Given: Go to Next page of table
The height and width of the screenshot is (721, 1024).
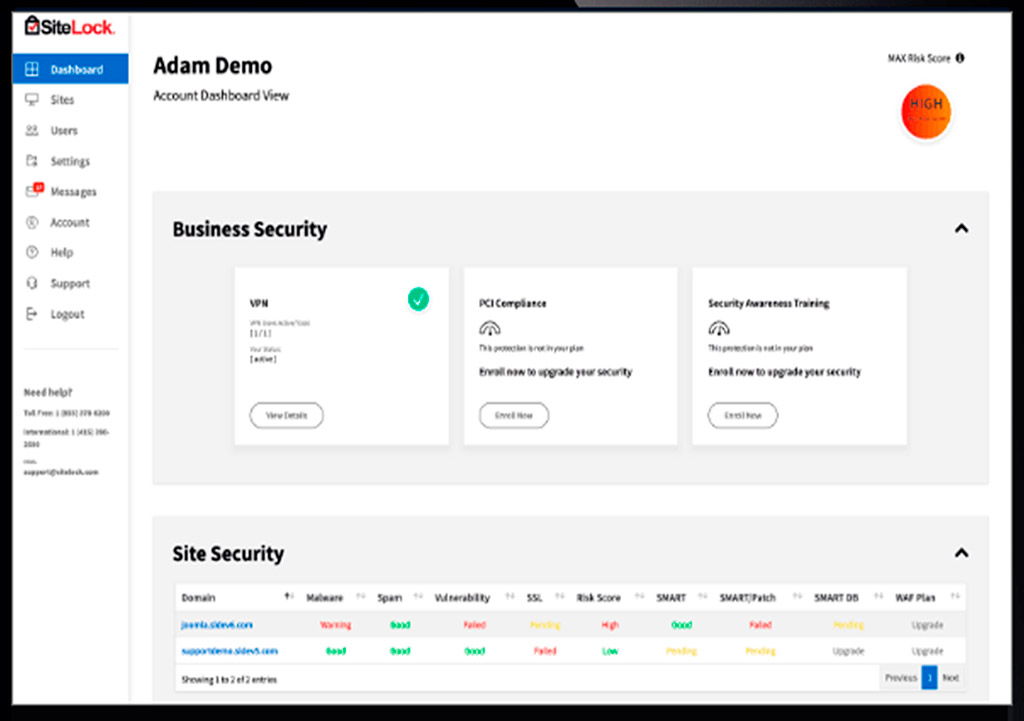Looking at the screenshot, I should click(x=950, y=678).
